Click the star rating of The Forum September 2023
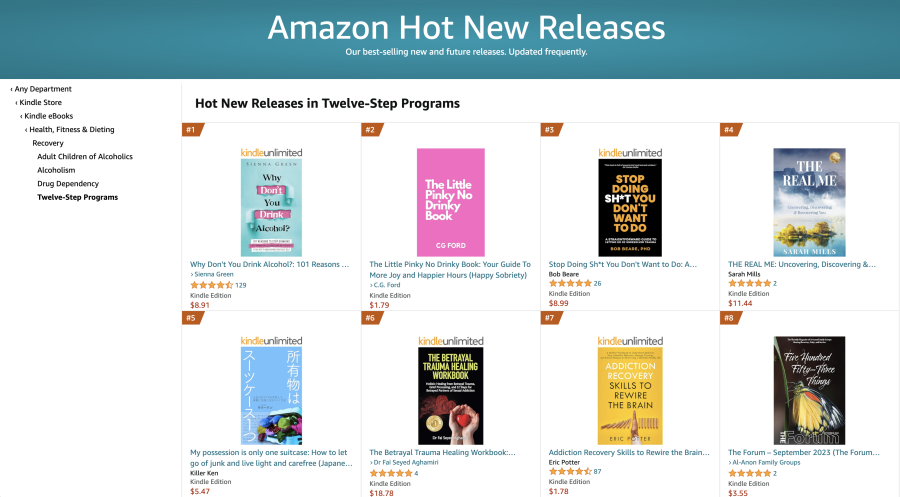This screenshot has width=900, height=497. (750, 473)
